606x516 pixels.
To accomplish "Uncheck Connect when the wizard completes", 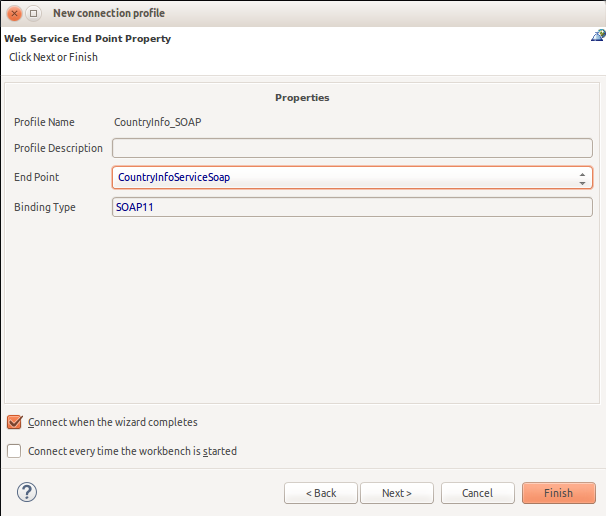I will (14, 422).
